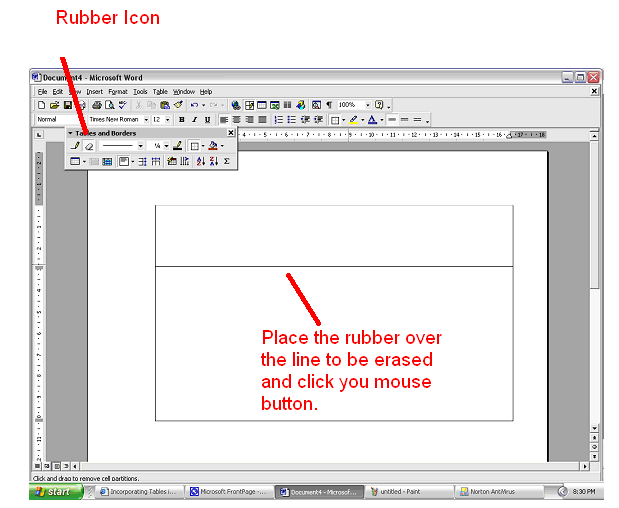Viewport: 619px width, 508px height.
Task: Open the Zoom 100% dropdown
Action: (x=368, y=105)
